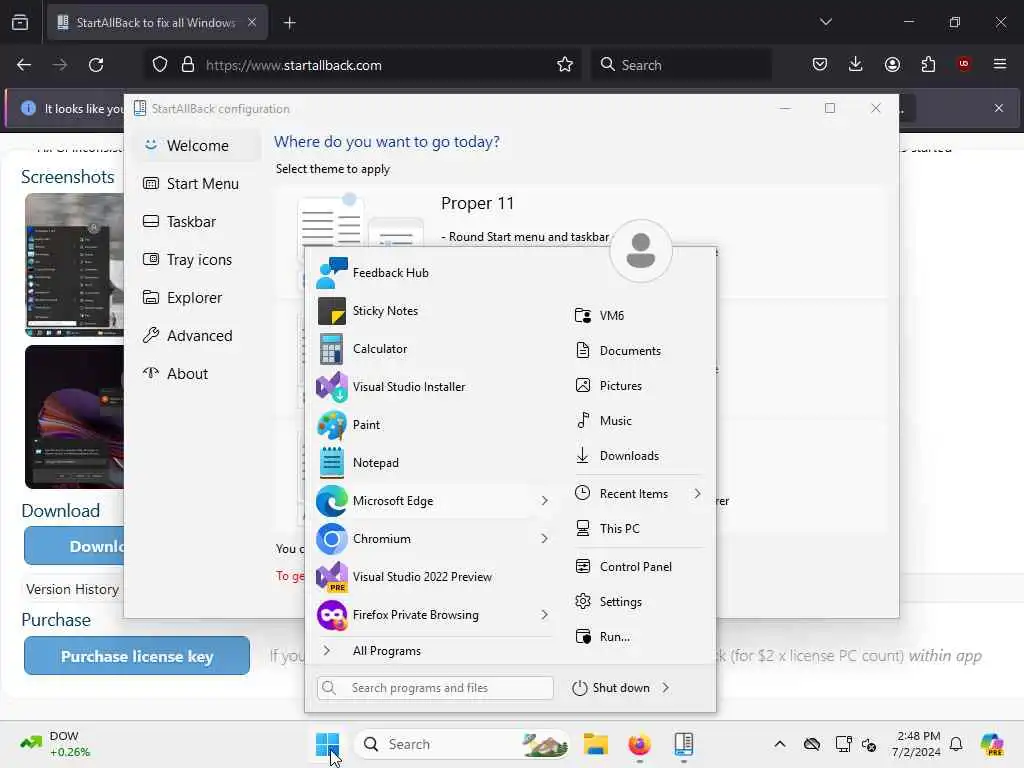1024x768 pixels.
Task: Open Firefox downloads panel
Action: pos(856,64)
